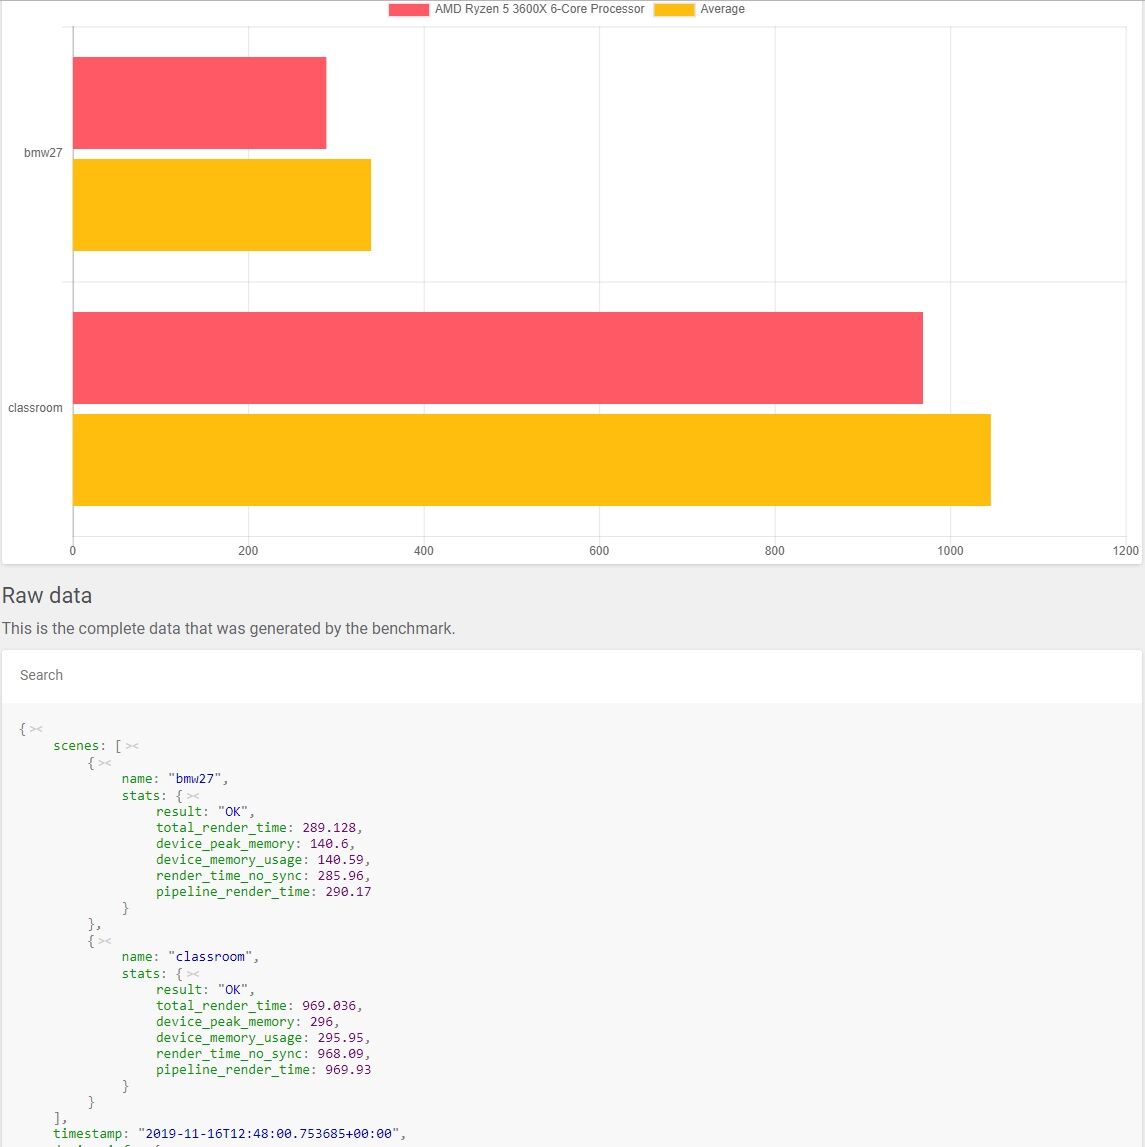The width and height of the screenshot is (1145, 1147).
Task: Select device_peak_memory value 296
Action: point(322,1022)
